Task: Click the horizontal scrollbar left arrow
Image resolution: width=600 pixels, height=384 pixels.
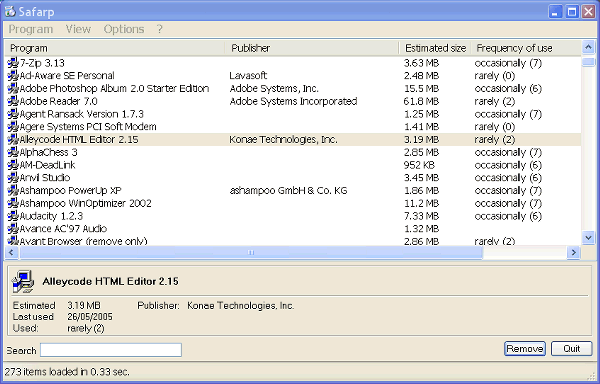Action: 11,252
